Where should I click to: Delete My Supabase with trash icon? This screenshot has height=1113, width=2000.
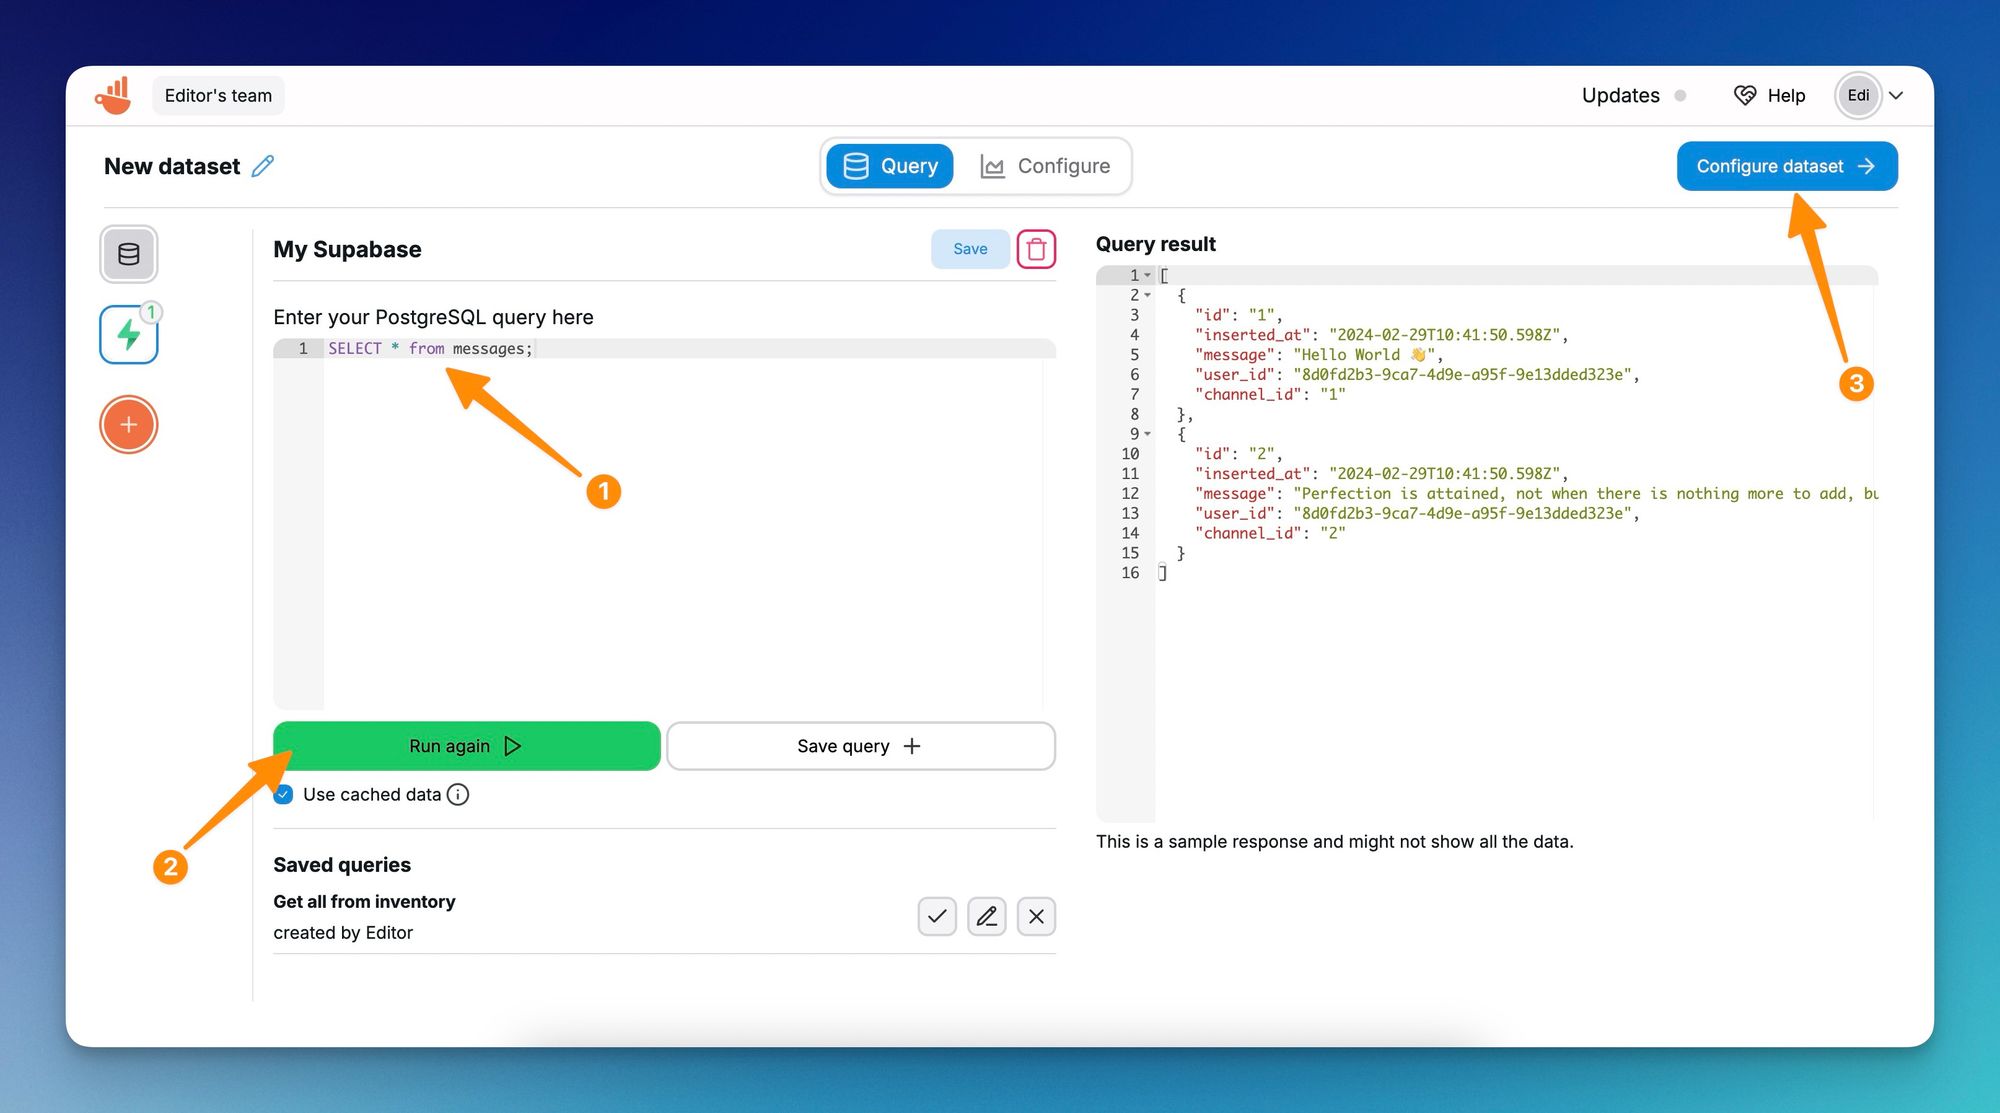[x=1036, y=249]
